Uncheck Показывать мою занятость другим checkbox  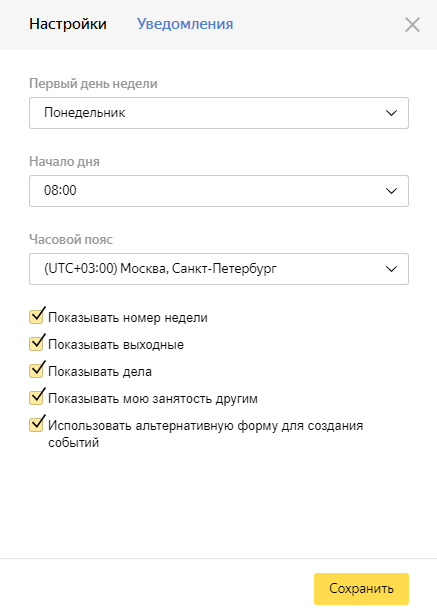(x=36, y=397)
